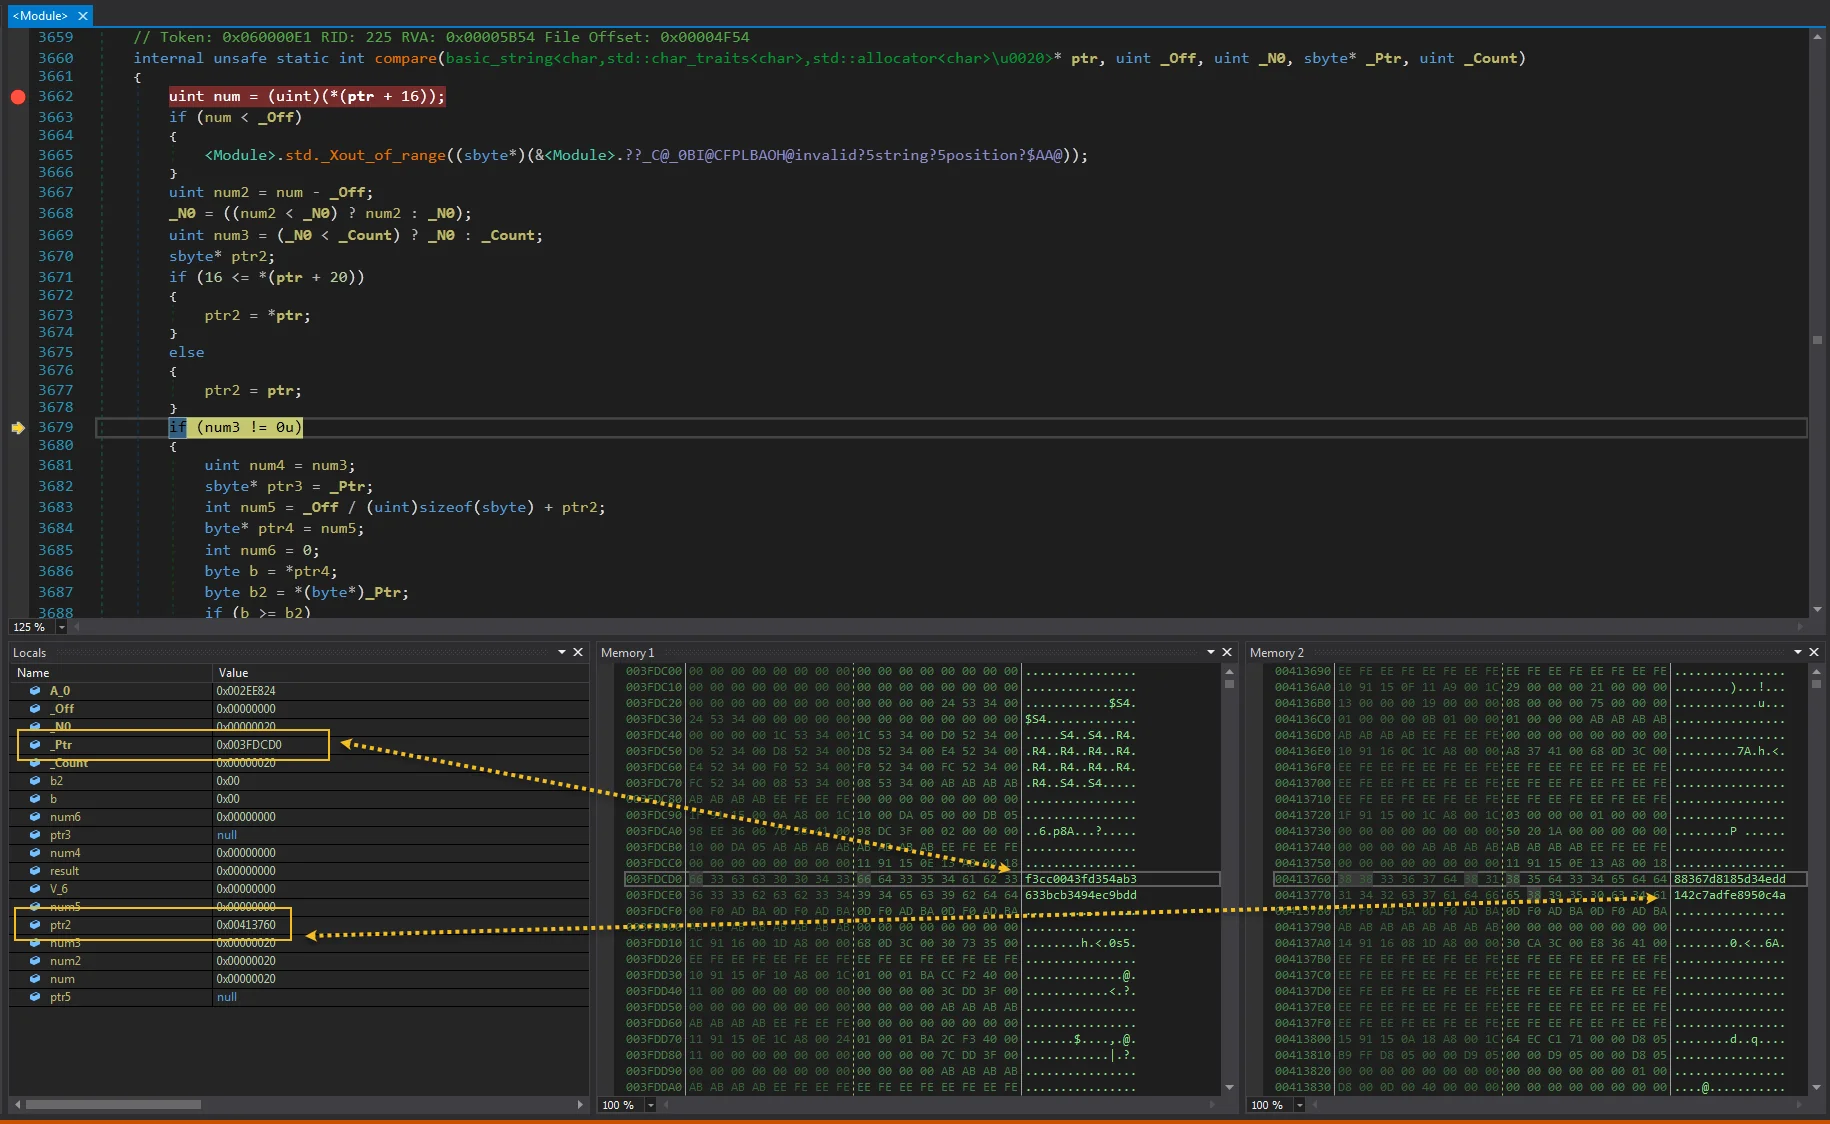The image size is (1830, 1124).
Task: Click memory address 003FDCD0 in Memory 1
Action: [654, 879]
